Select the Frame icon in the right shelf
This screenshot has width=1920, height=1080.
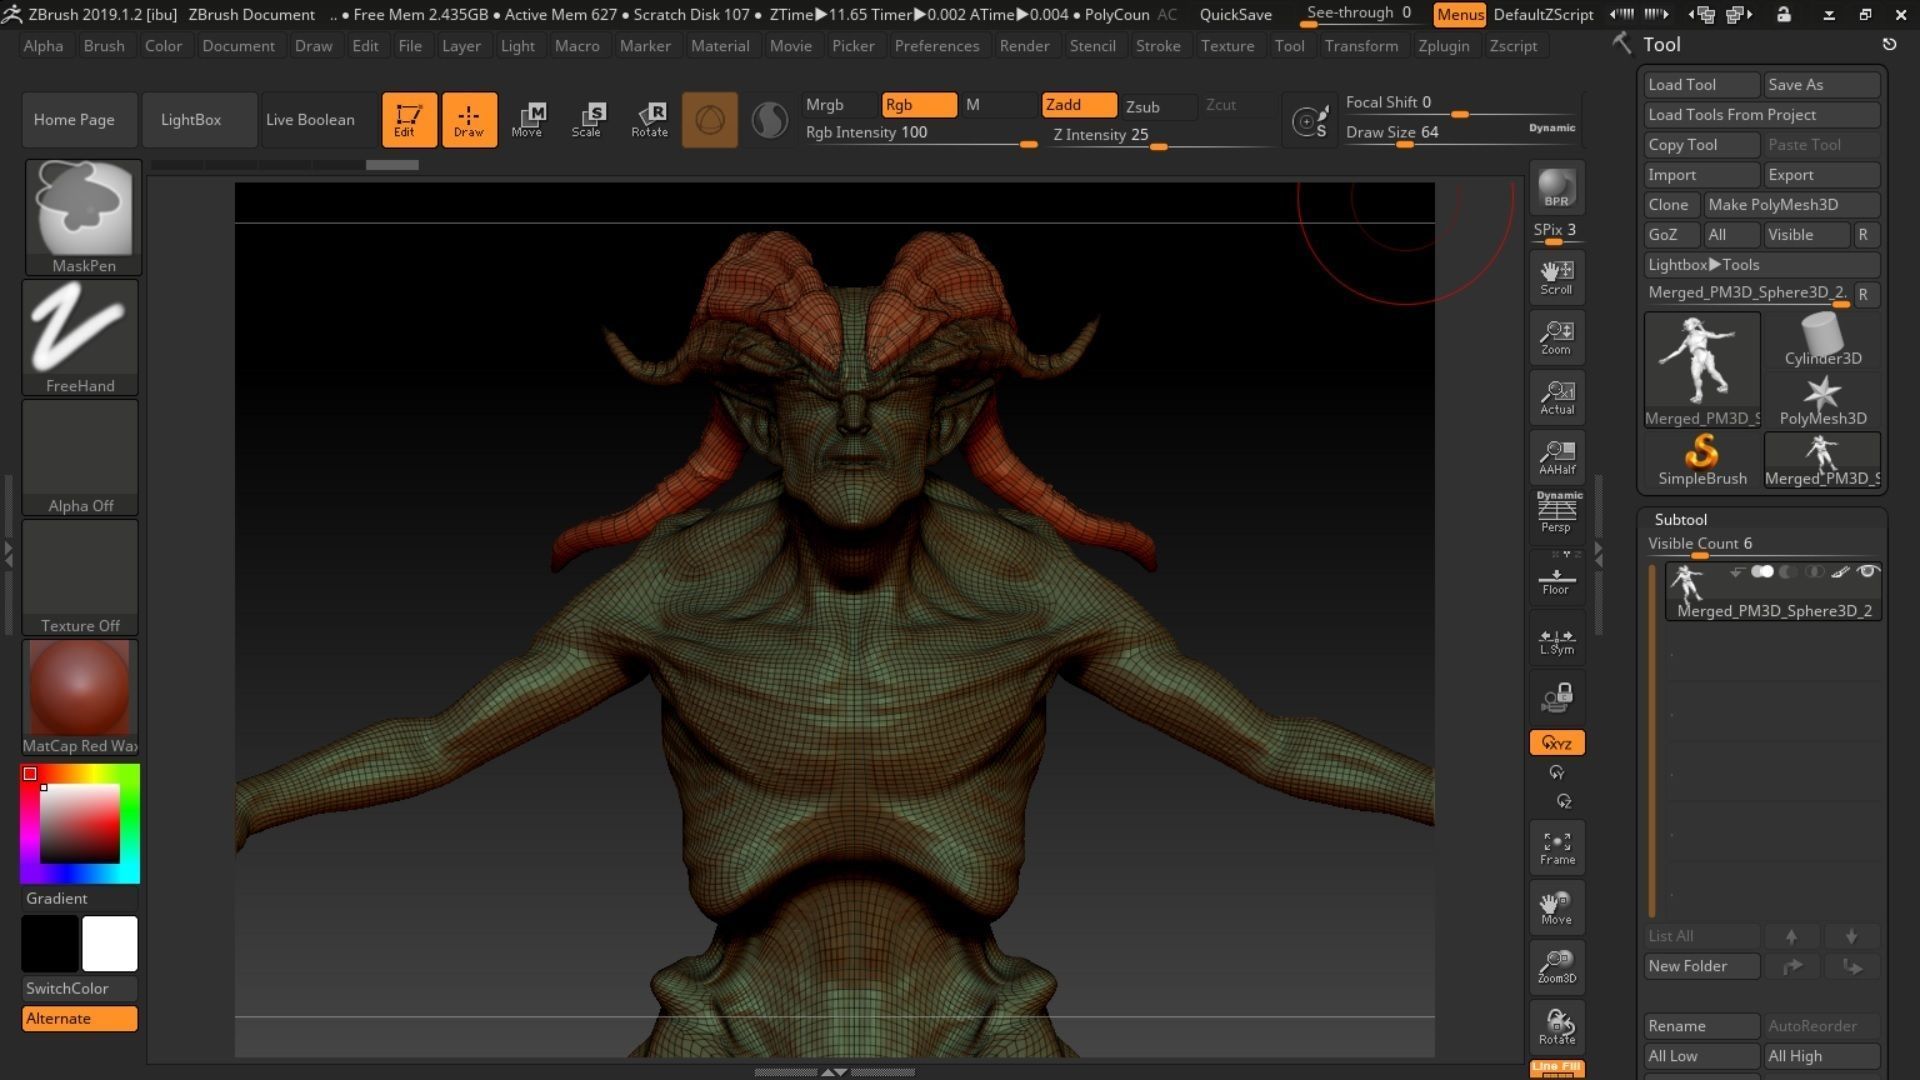(1556, 847)
